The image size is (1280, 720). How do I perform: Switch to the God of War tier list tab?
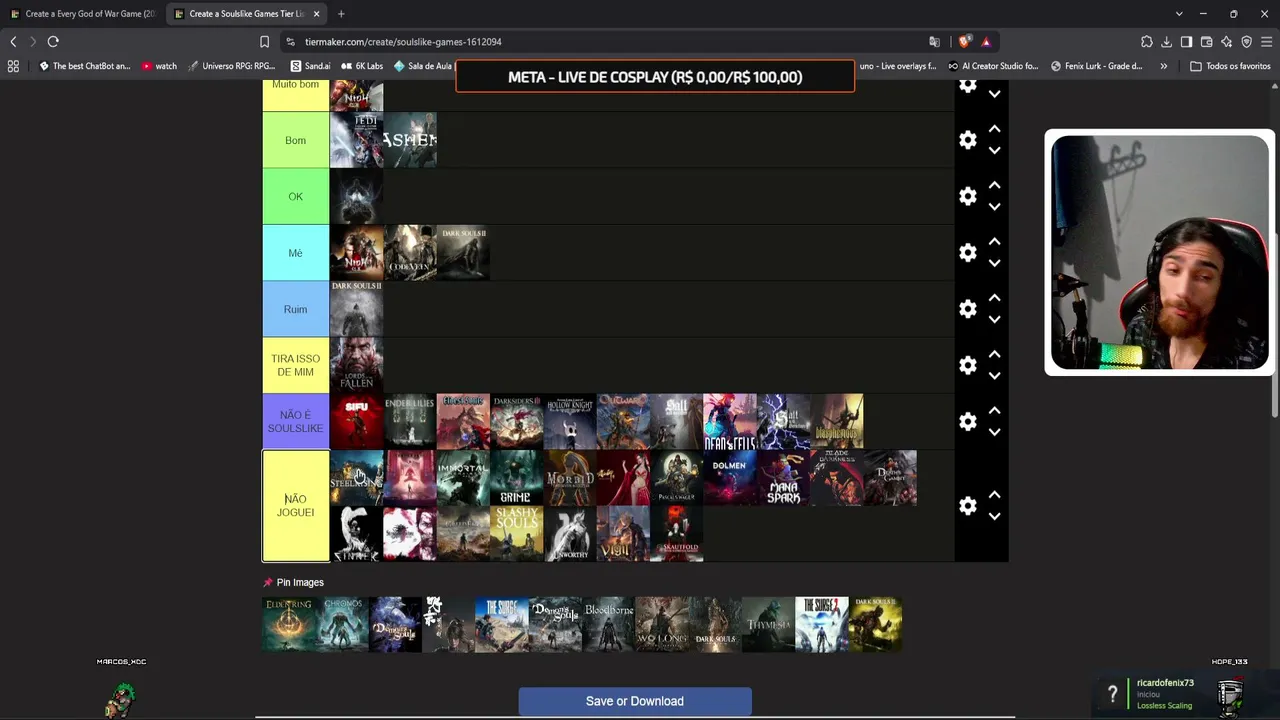coord(84,14)
